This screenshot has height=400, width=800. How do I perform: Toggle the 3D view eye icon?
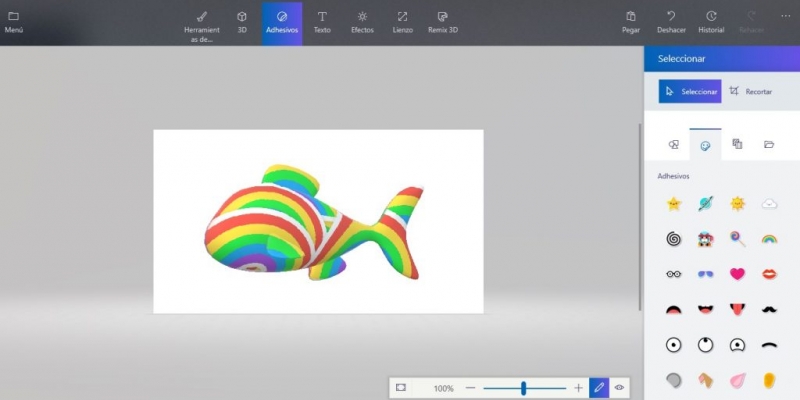620,387
